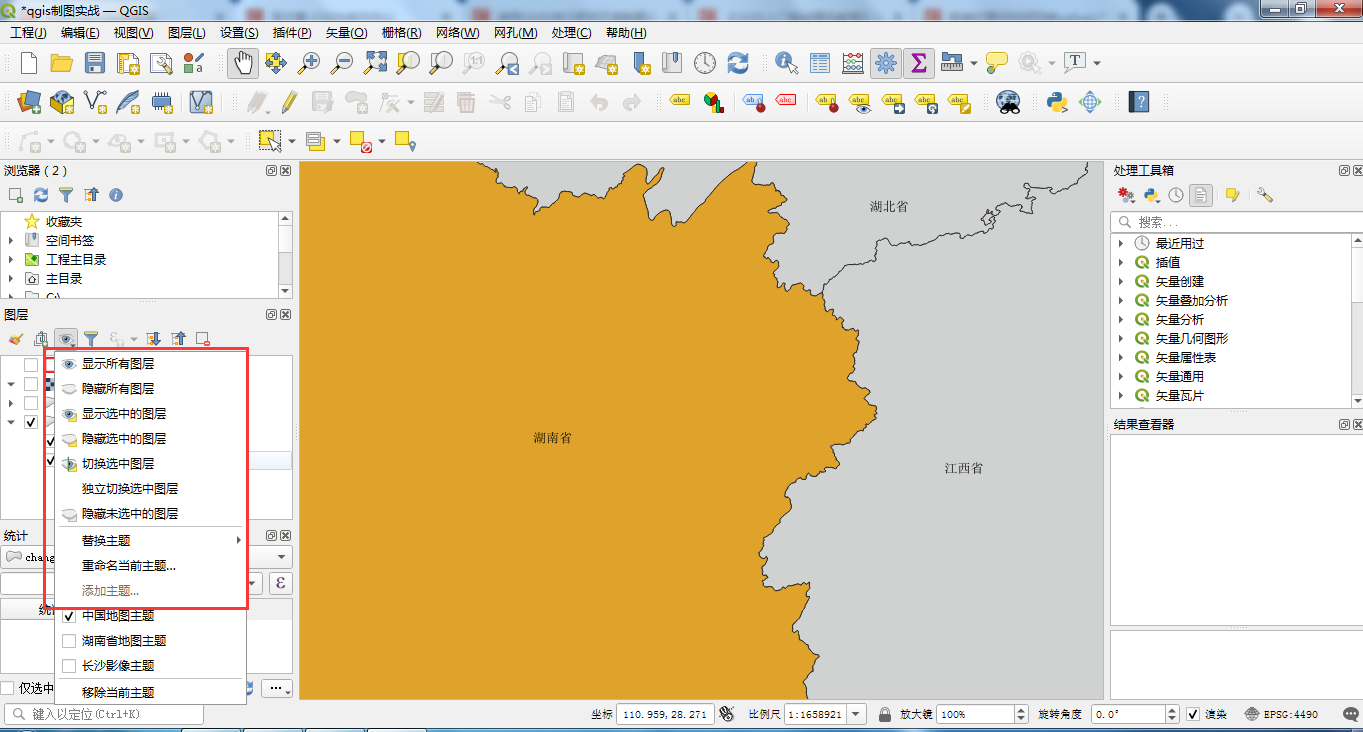Click the deselect features icon
1363x732 pixels.
[360, 141]
